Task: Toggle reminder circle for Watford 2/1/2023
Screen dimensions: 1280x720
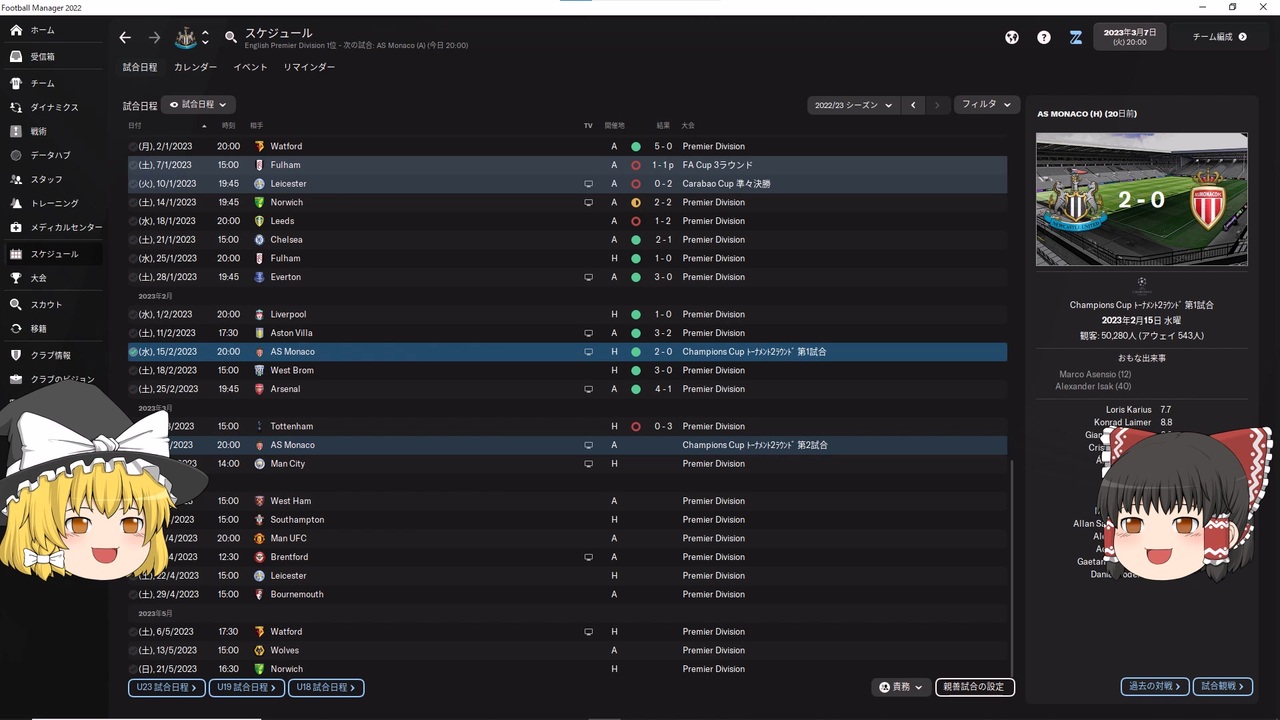Action: [134, 147]
